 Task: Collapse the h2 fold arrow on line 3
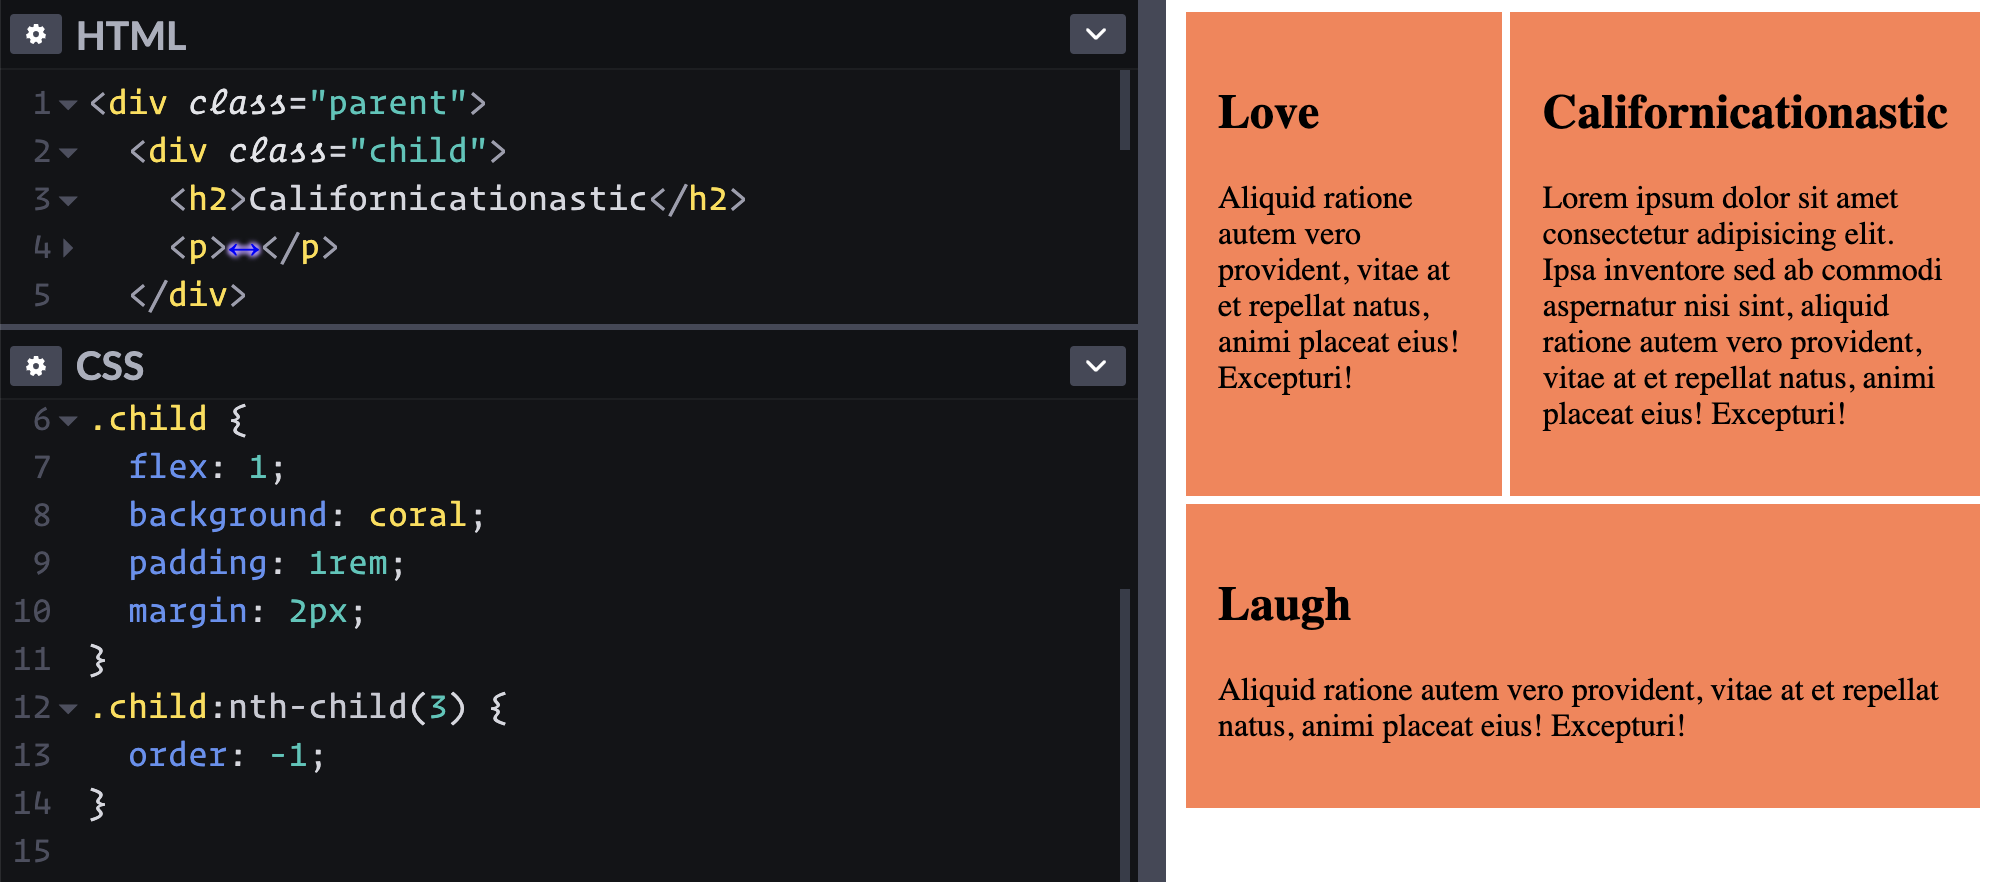tap(68, 200)
